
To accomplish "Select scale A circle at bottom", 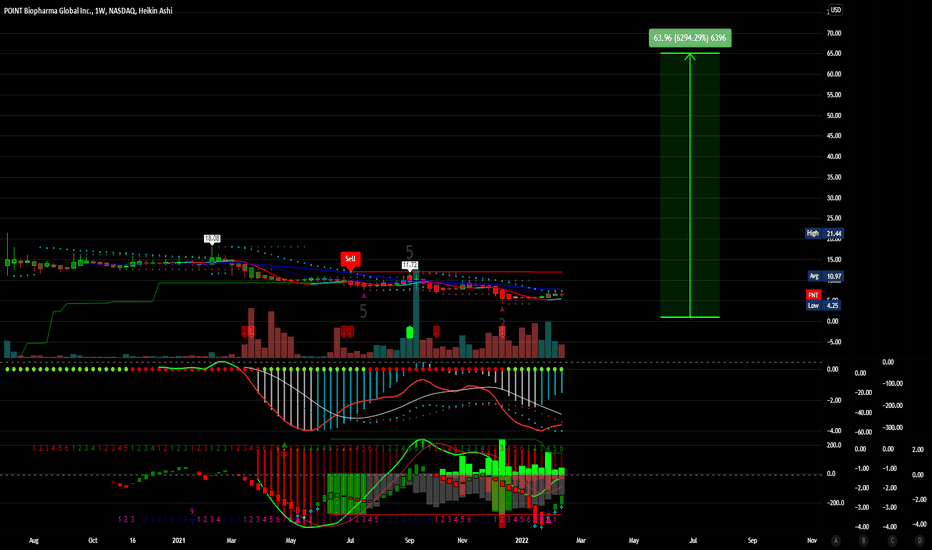I will coord(836,540).
